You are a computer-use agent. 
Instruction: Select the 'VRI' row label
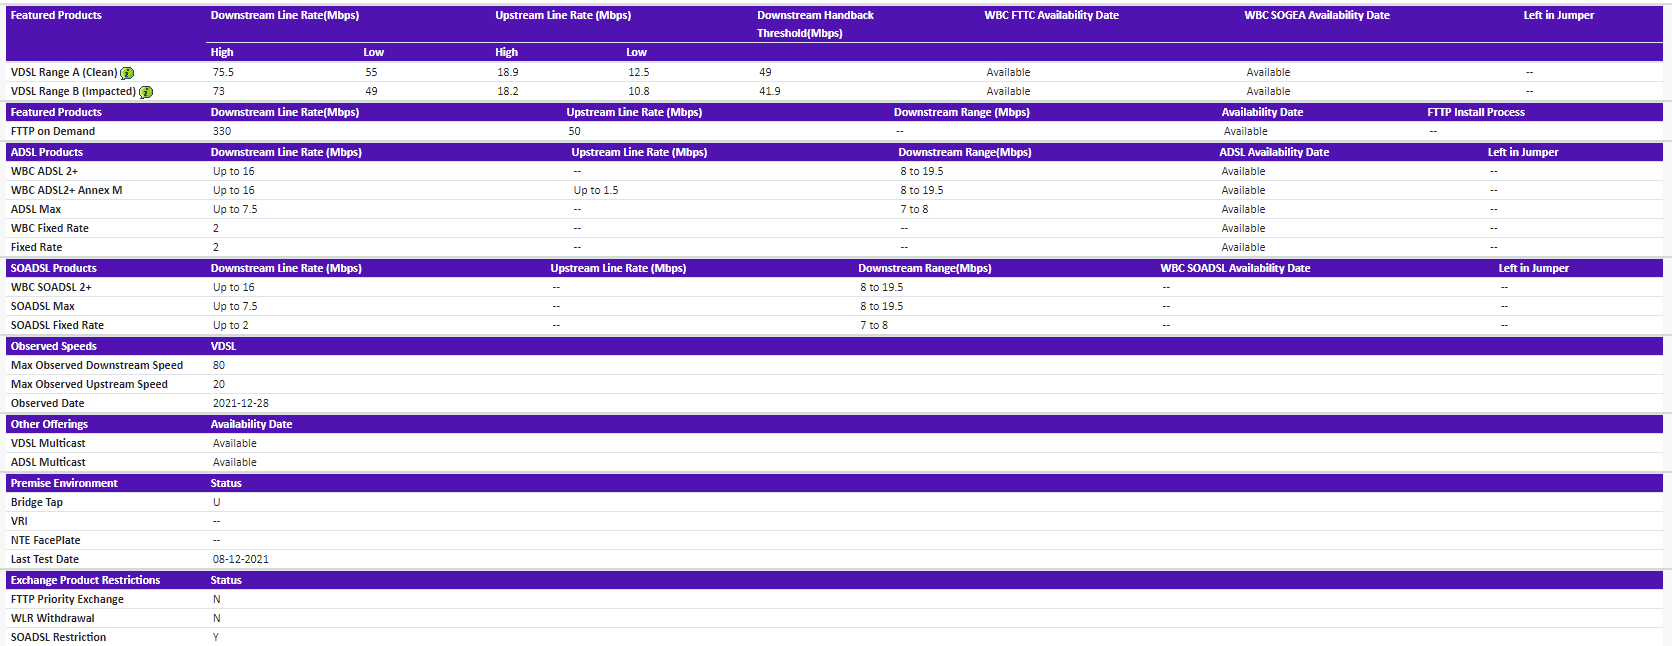19,521
